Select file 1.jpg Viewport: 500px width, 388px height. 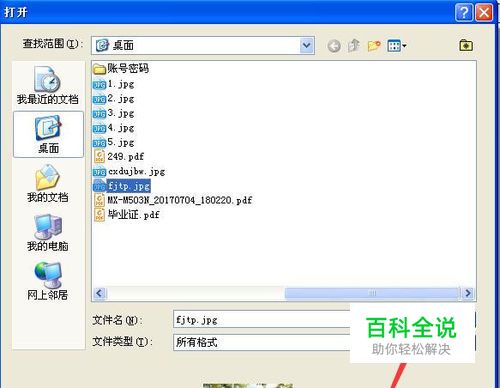[x=114, y=84]
